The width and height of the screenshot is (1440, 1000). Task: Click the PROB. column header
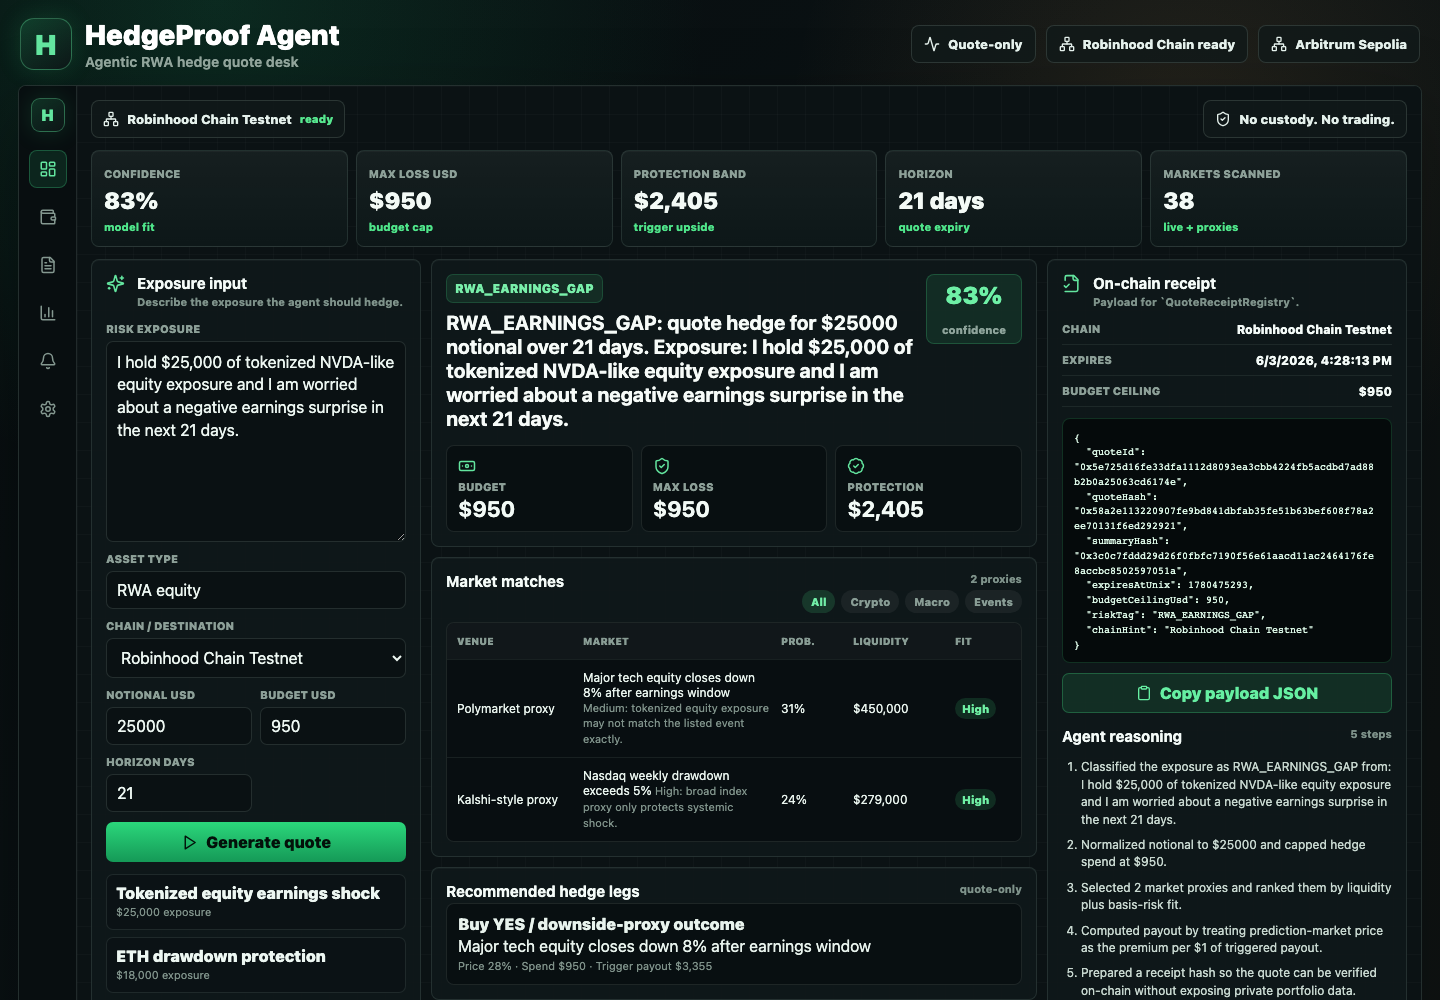[x=798, y=642]
